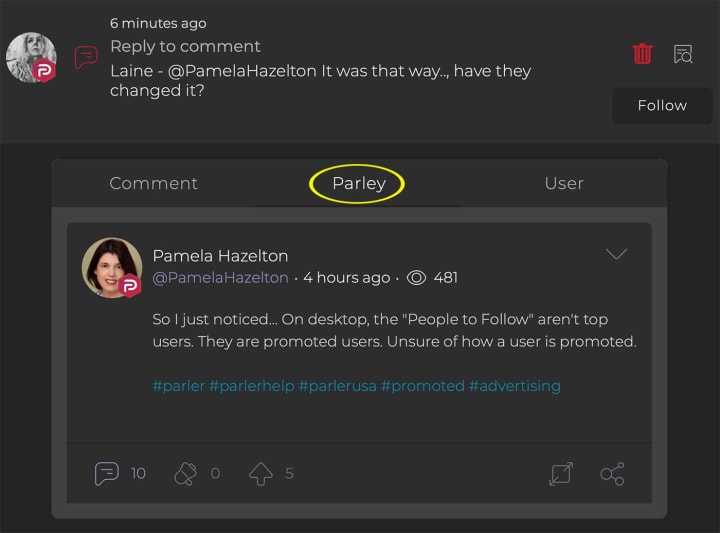
Task: Open the #parlerhelp hashtag link
Action: 251,386
